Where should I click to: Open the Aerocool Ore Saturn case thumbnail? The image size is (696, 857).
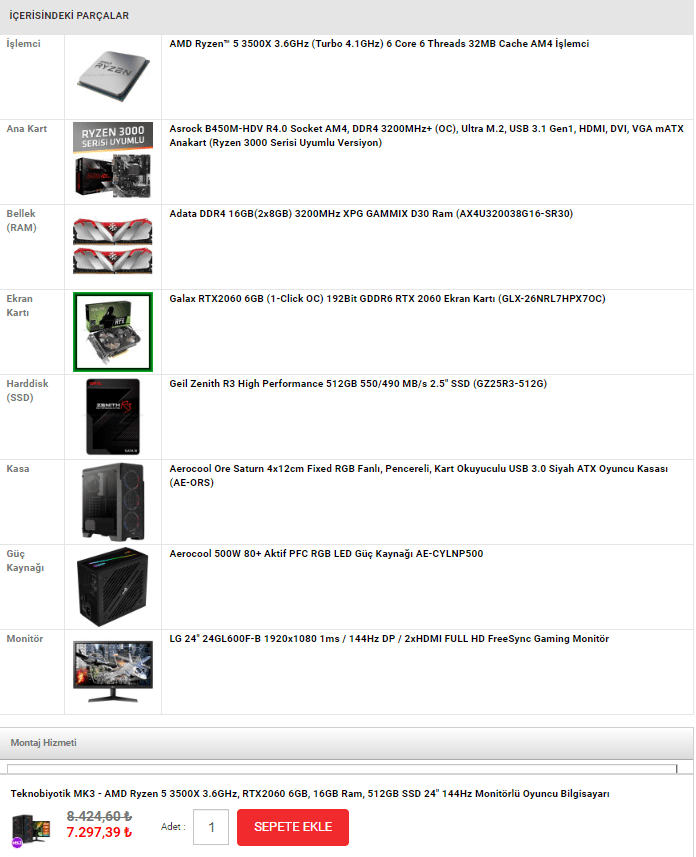pyautogui.click(x=113, y=502)
